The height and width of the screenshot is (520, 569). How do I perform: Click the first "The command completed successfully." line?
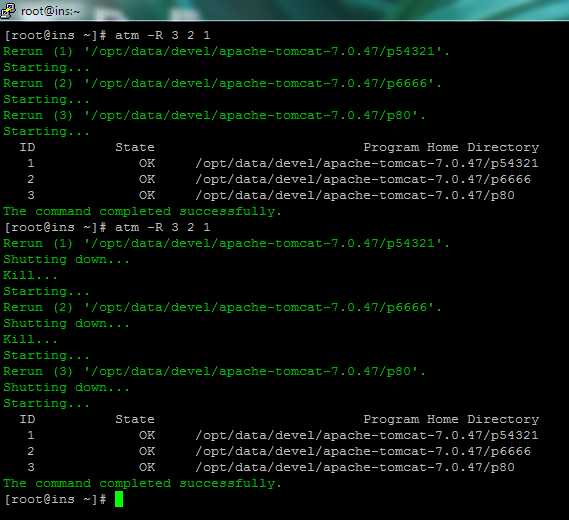click(142, 211)
